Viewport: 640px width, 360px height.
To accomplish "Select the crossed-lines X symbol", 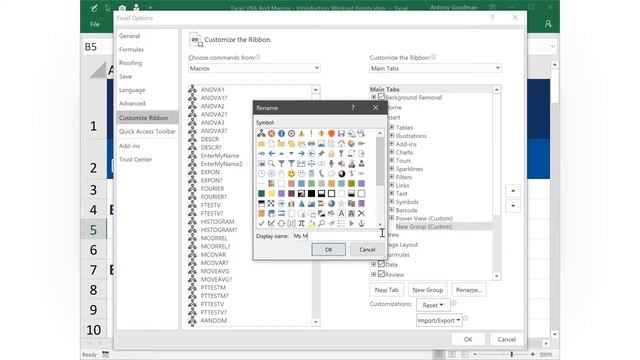I will (361, 213).
